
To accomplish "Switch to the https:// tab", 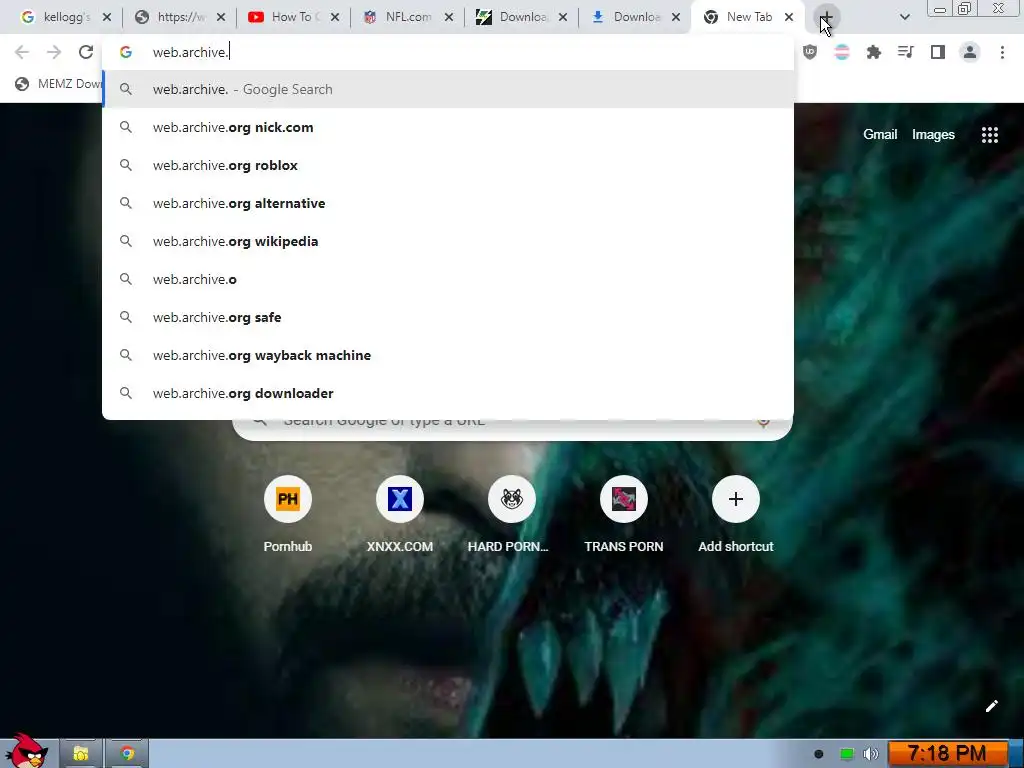I will pos(180,17).
